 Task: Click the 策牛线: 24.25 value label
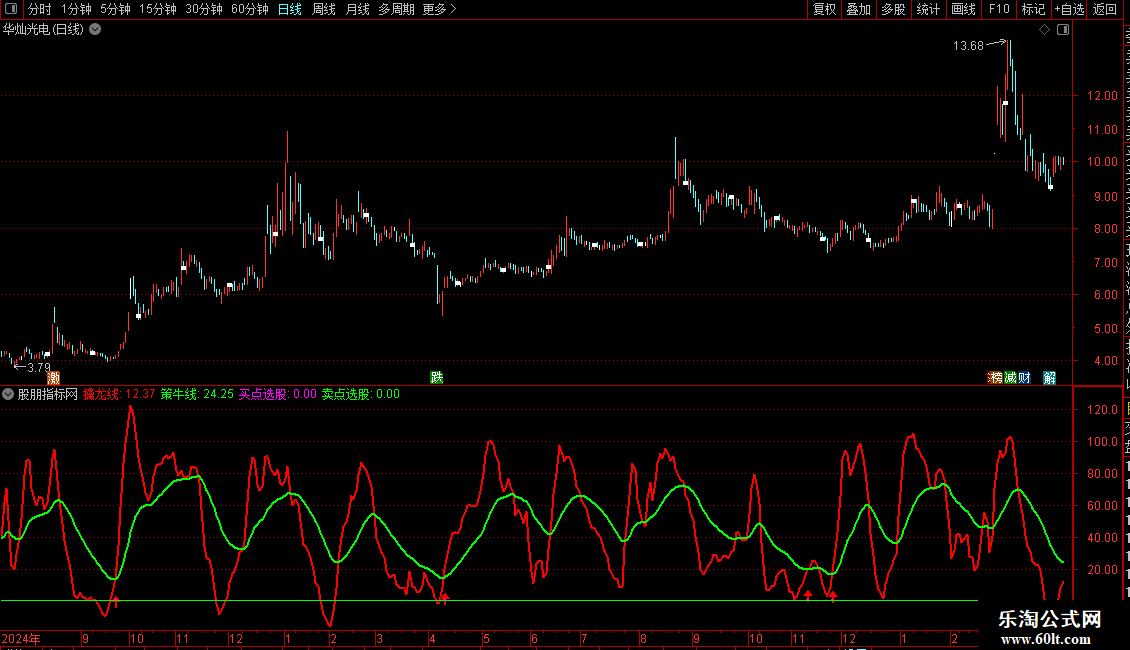coord(197,394)
